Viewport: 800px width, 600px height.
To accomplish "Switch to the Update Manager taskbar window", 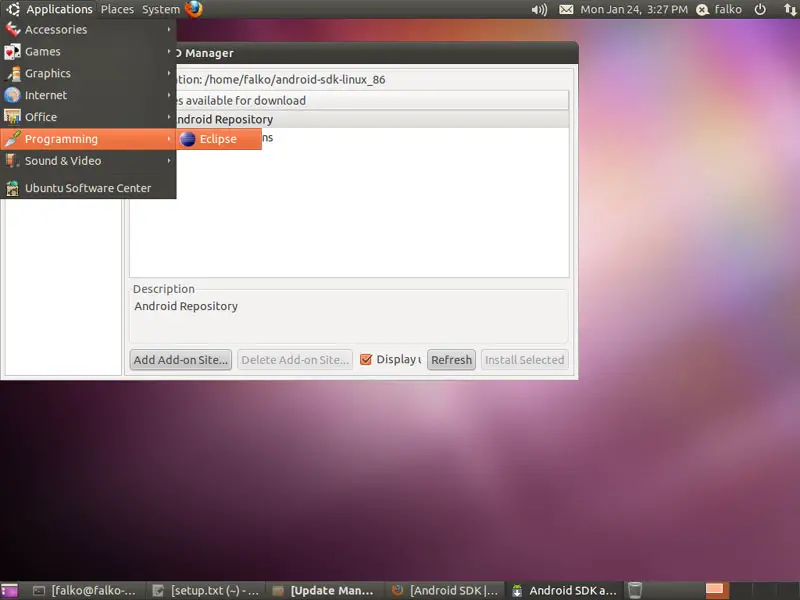I will click(323, 590).
